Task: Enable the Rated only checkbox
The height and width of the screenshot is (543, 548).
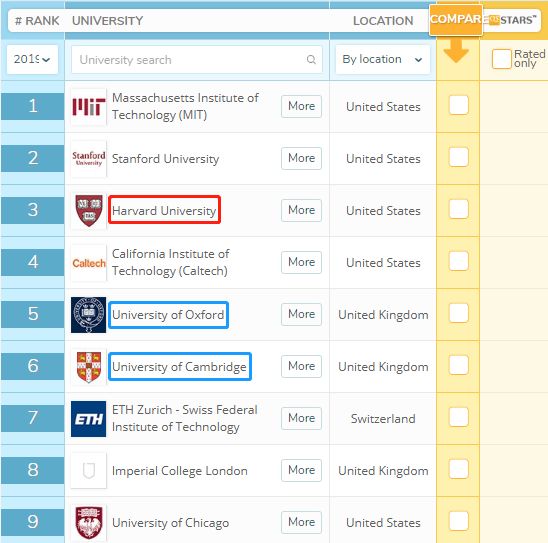Action: (502, 59)
